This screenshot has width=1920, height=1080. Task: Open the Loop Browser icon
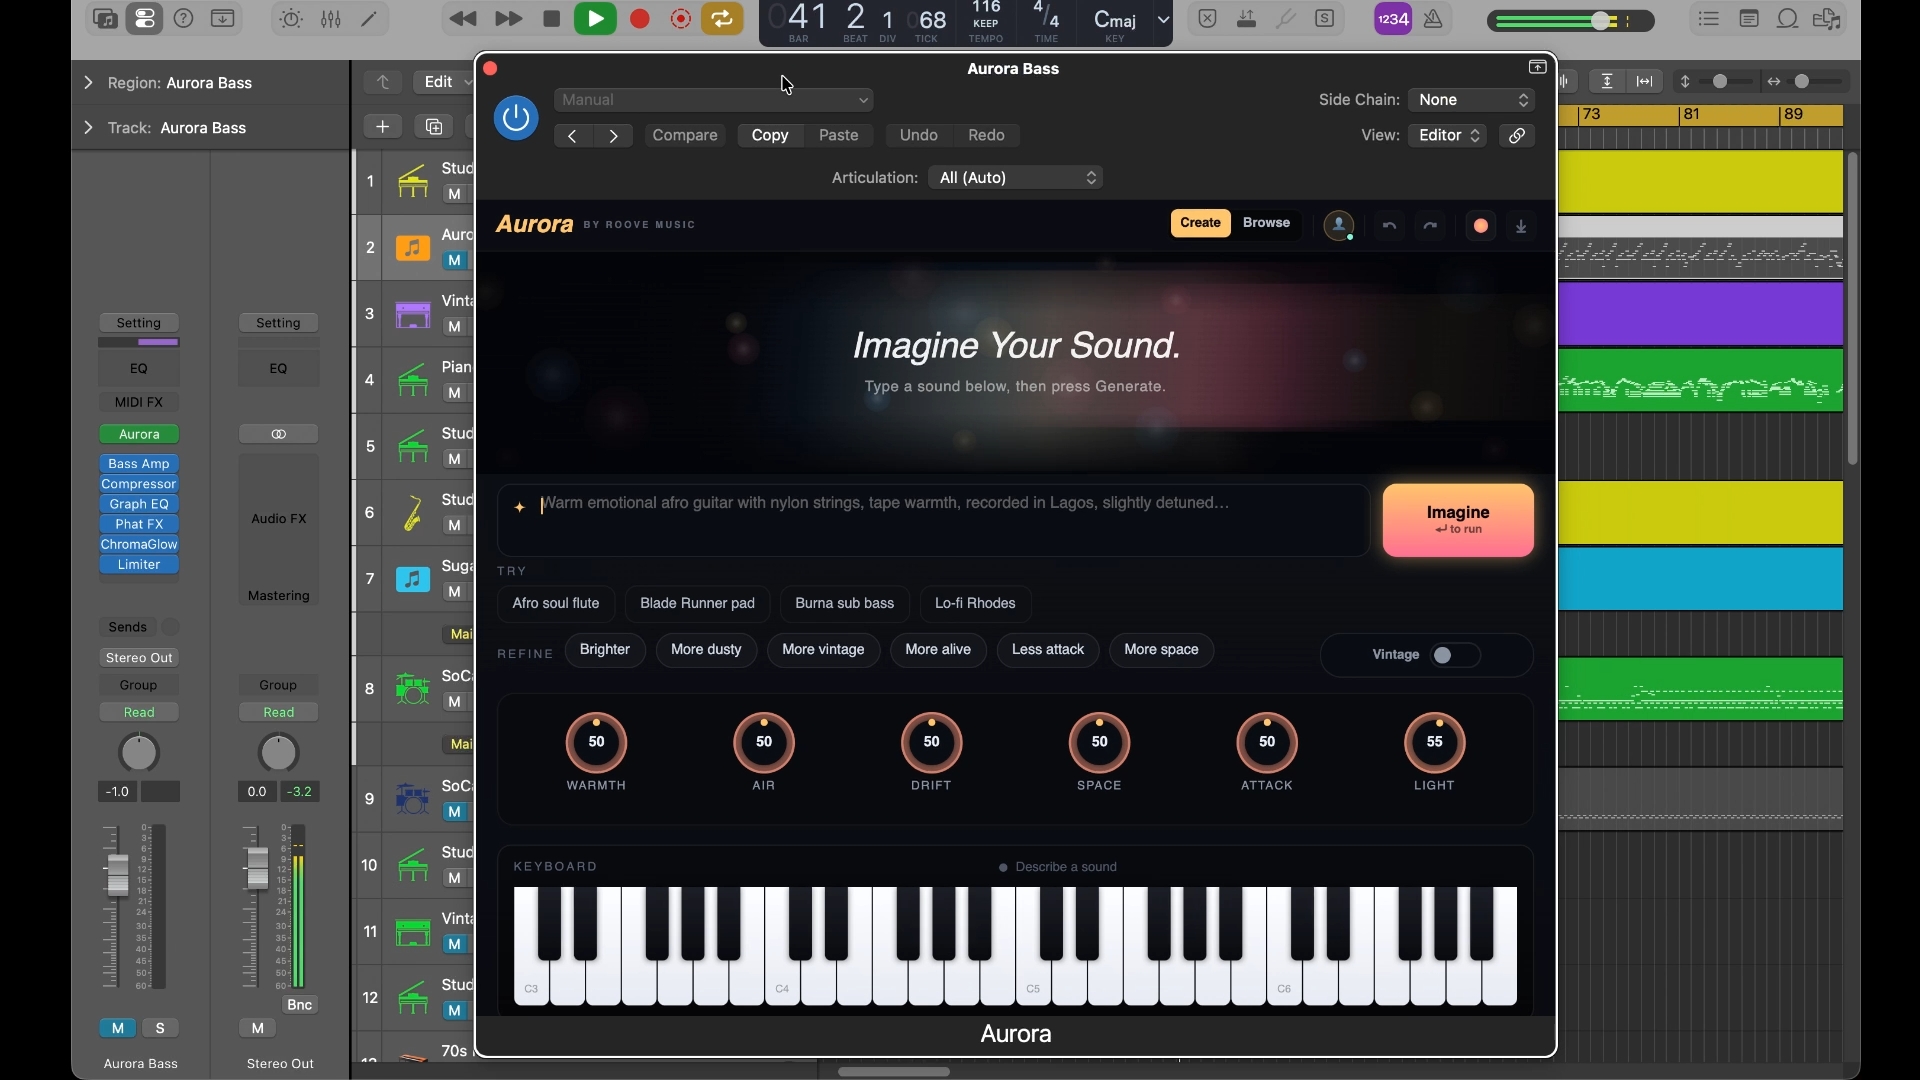pos(1789,19)
